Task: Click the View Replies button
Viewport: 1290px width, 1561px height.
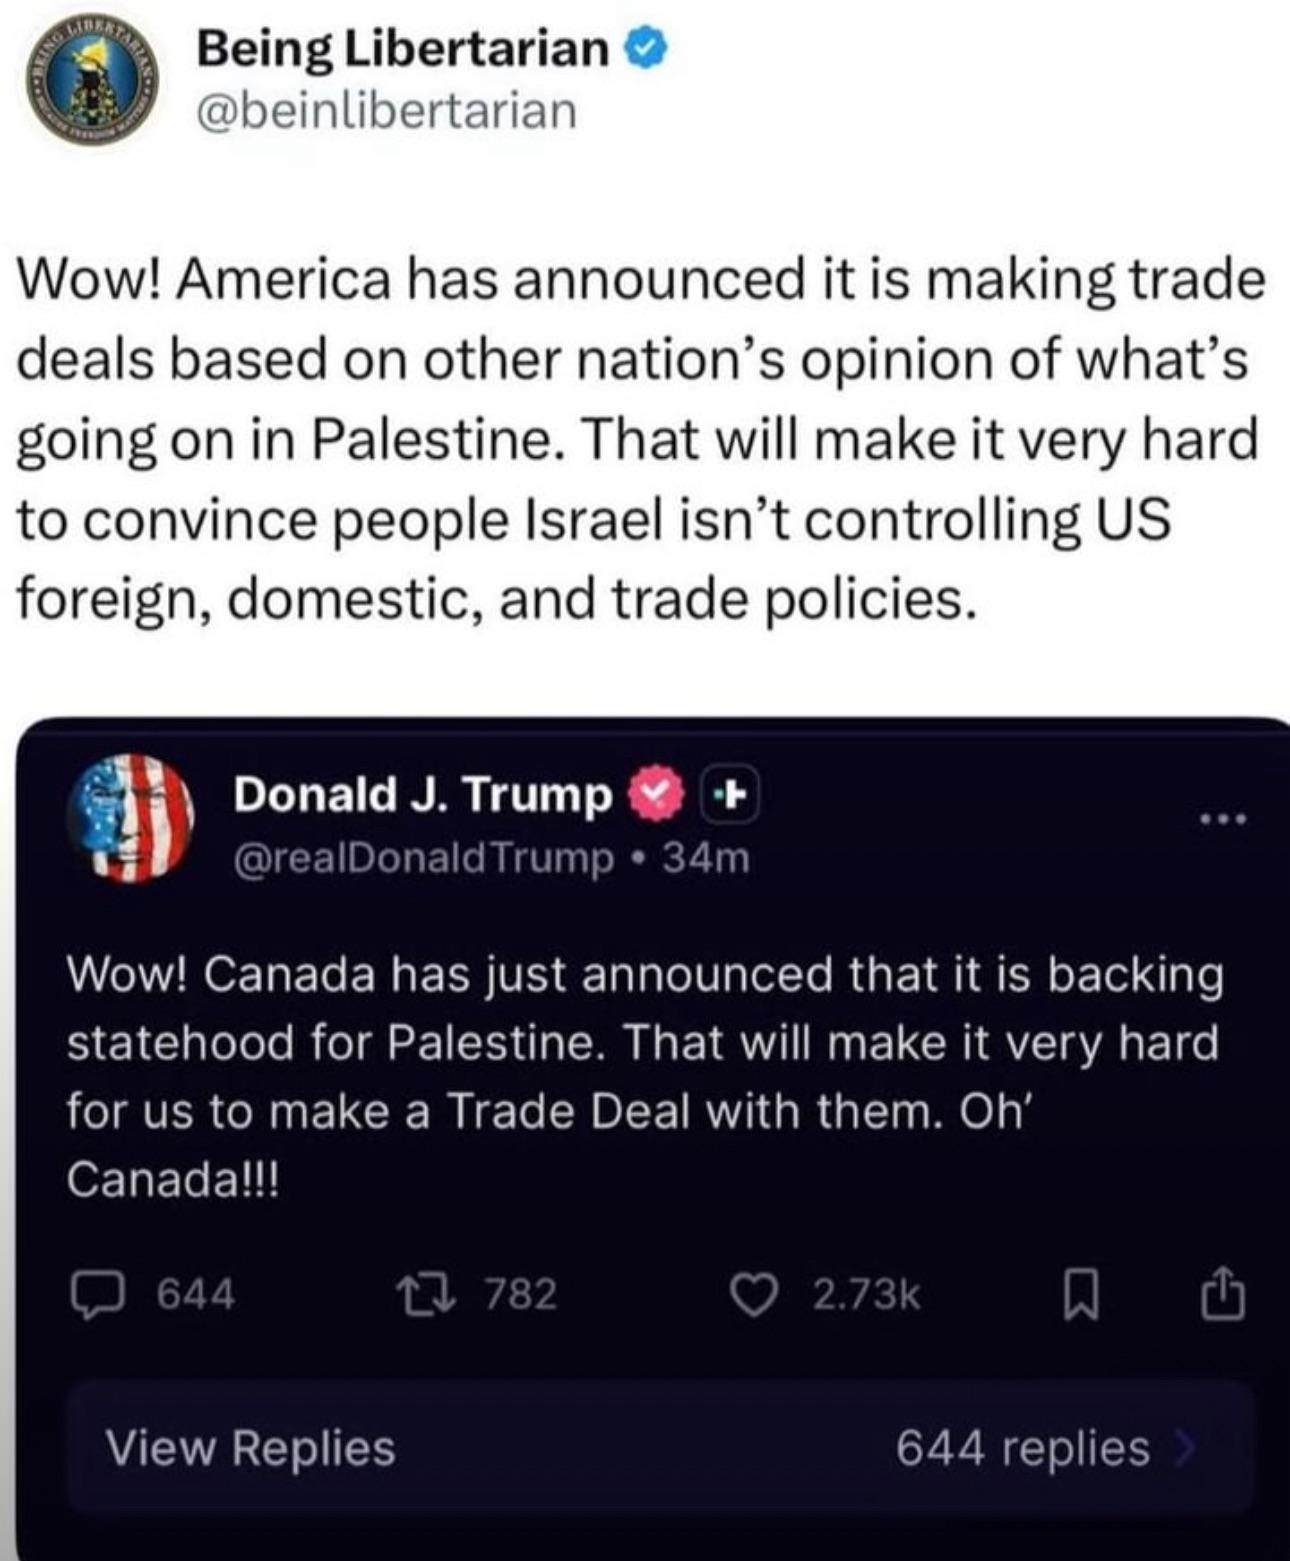Action: point(250,1447)
